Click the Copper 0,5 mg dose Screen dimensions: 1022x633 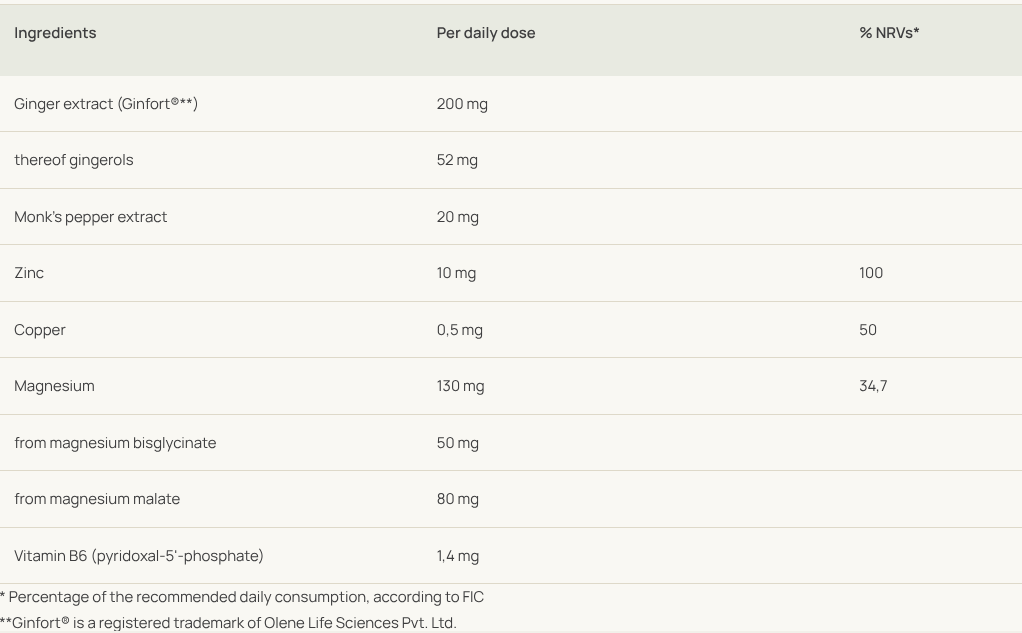pos(460,330)
